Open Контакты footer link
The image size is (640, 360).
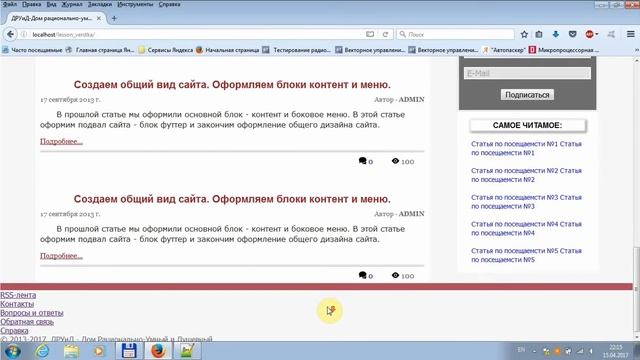pyautogui.click(x=17, y=304)
